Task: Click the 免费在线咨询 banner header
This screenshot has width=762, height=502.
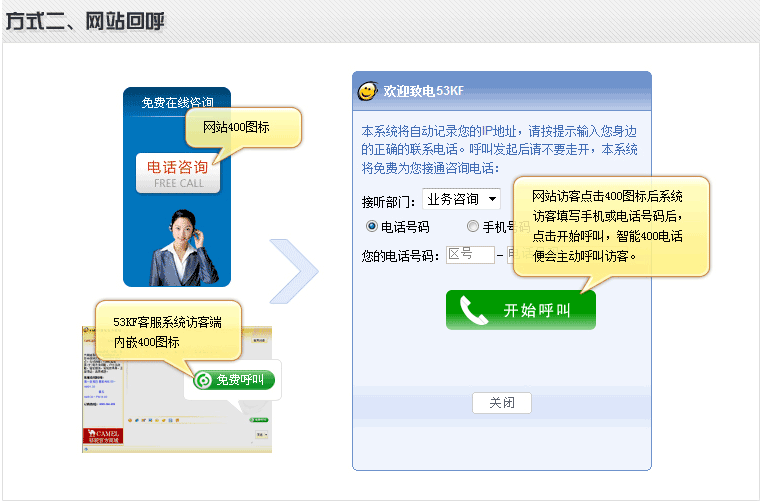Action: point(176,102)
